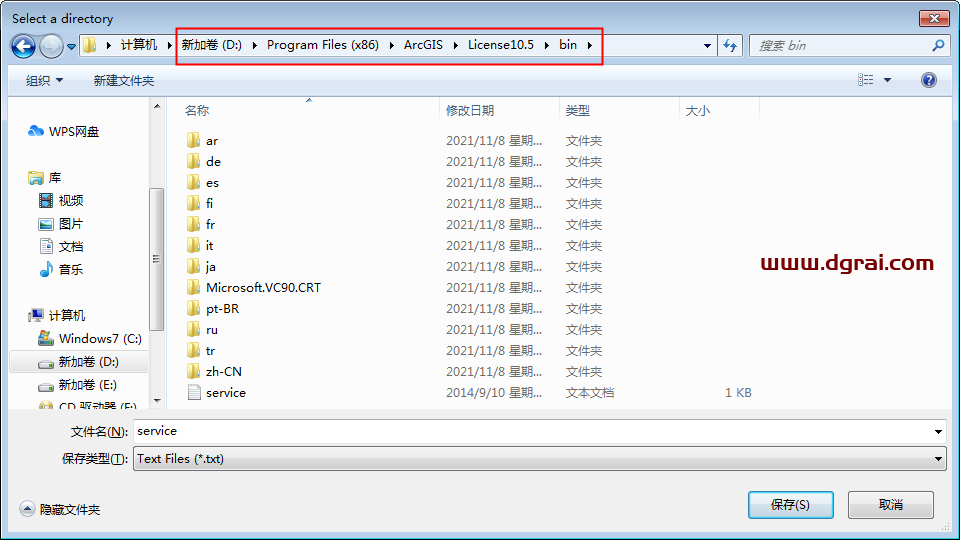Click navigation pane scroll down arrow
The image size is (960, 540).
tap(157, 400)
